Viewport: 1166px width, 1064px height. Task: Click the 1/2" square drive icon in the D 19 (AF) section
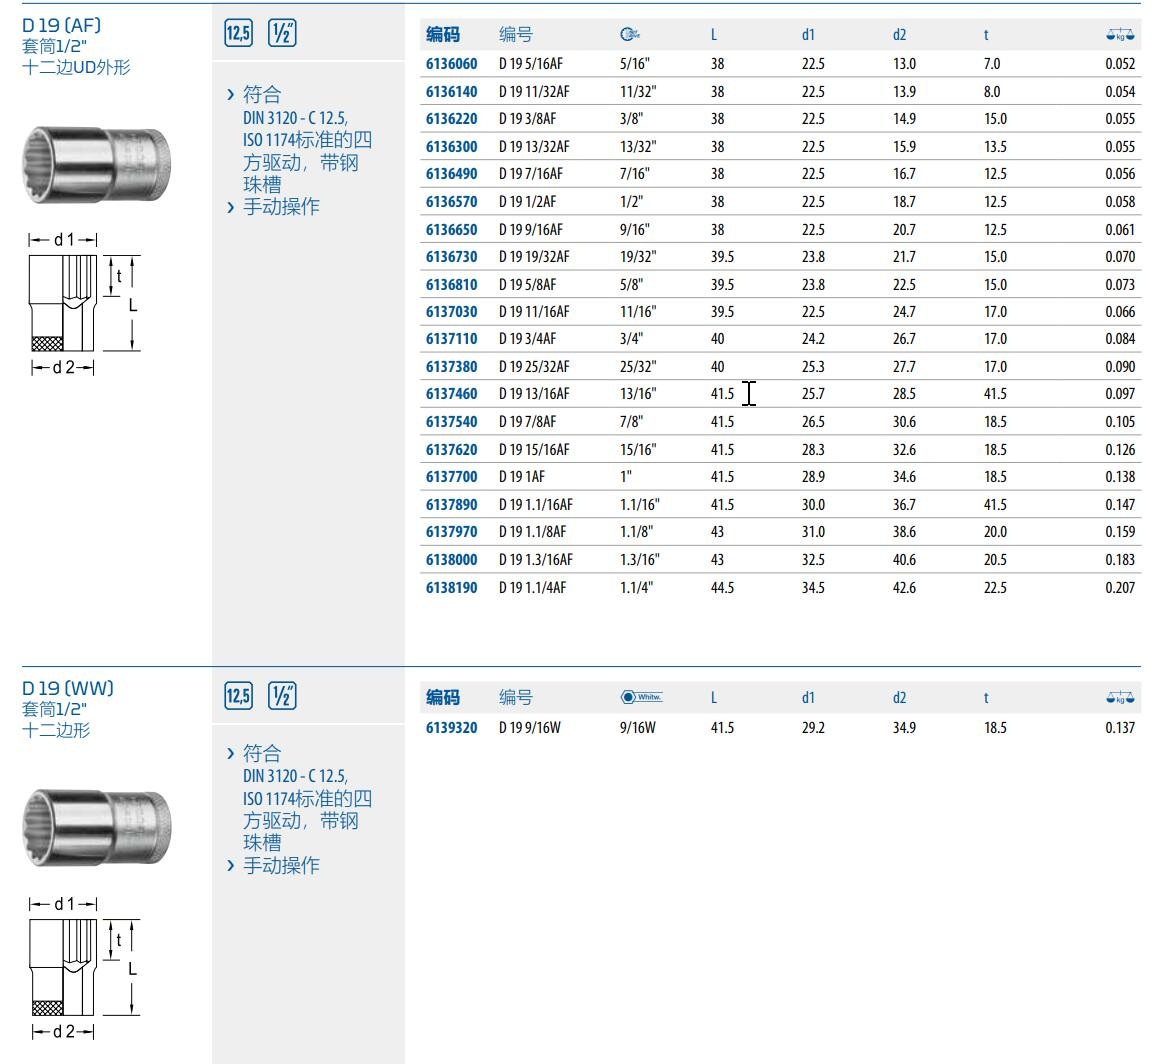tap(282, 33)
